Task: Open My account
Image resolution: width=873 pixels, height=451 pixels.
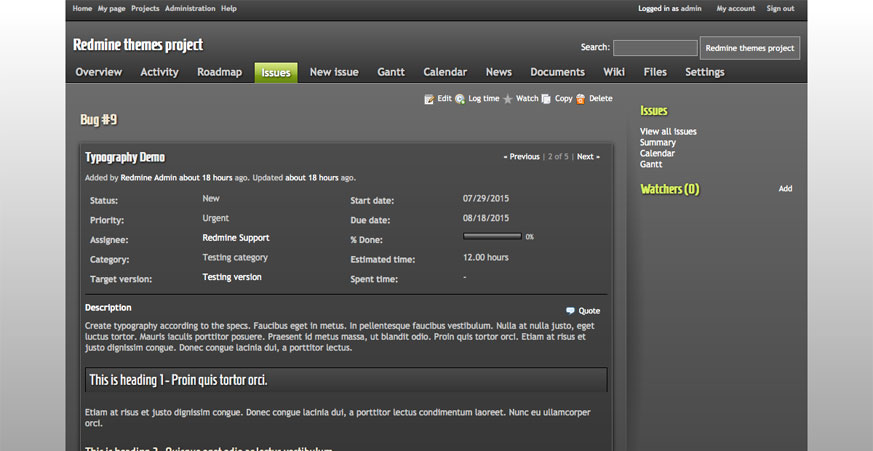Action: pos(735,8)
